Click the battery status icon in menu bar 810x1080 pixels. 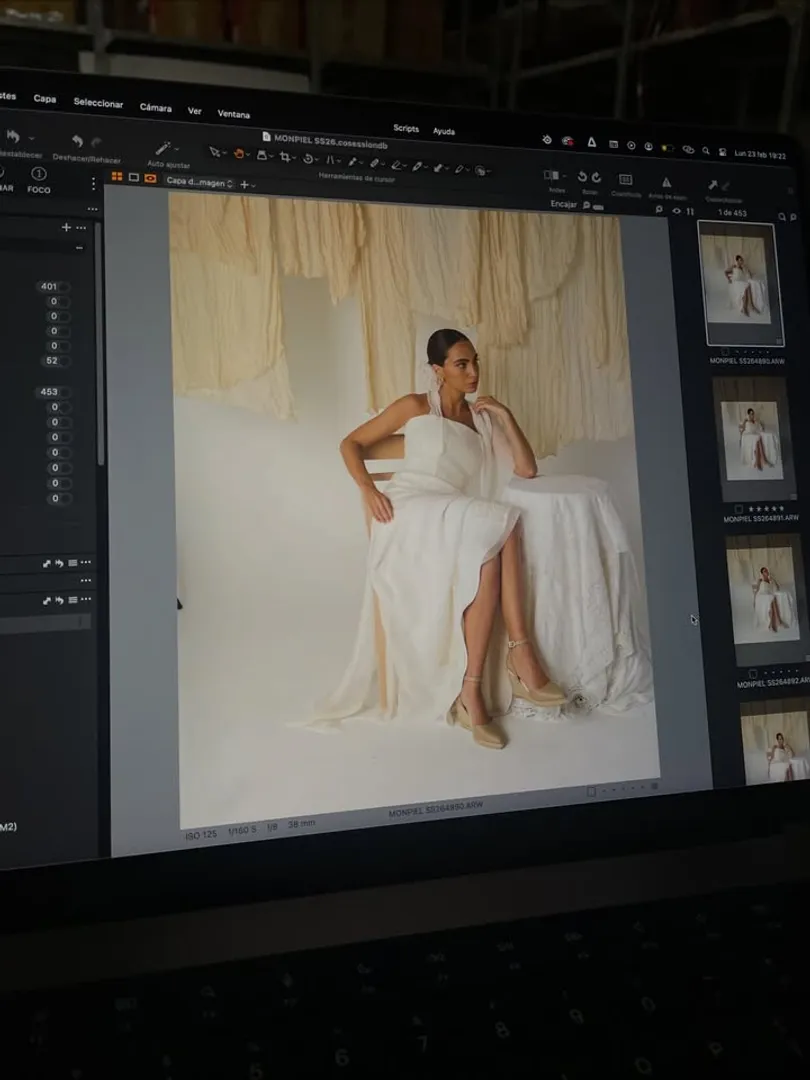(x=667, y=147)
